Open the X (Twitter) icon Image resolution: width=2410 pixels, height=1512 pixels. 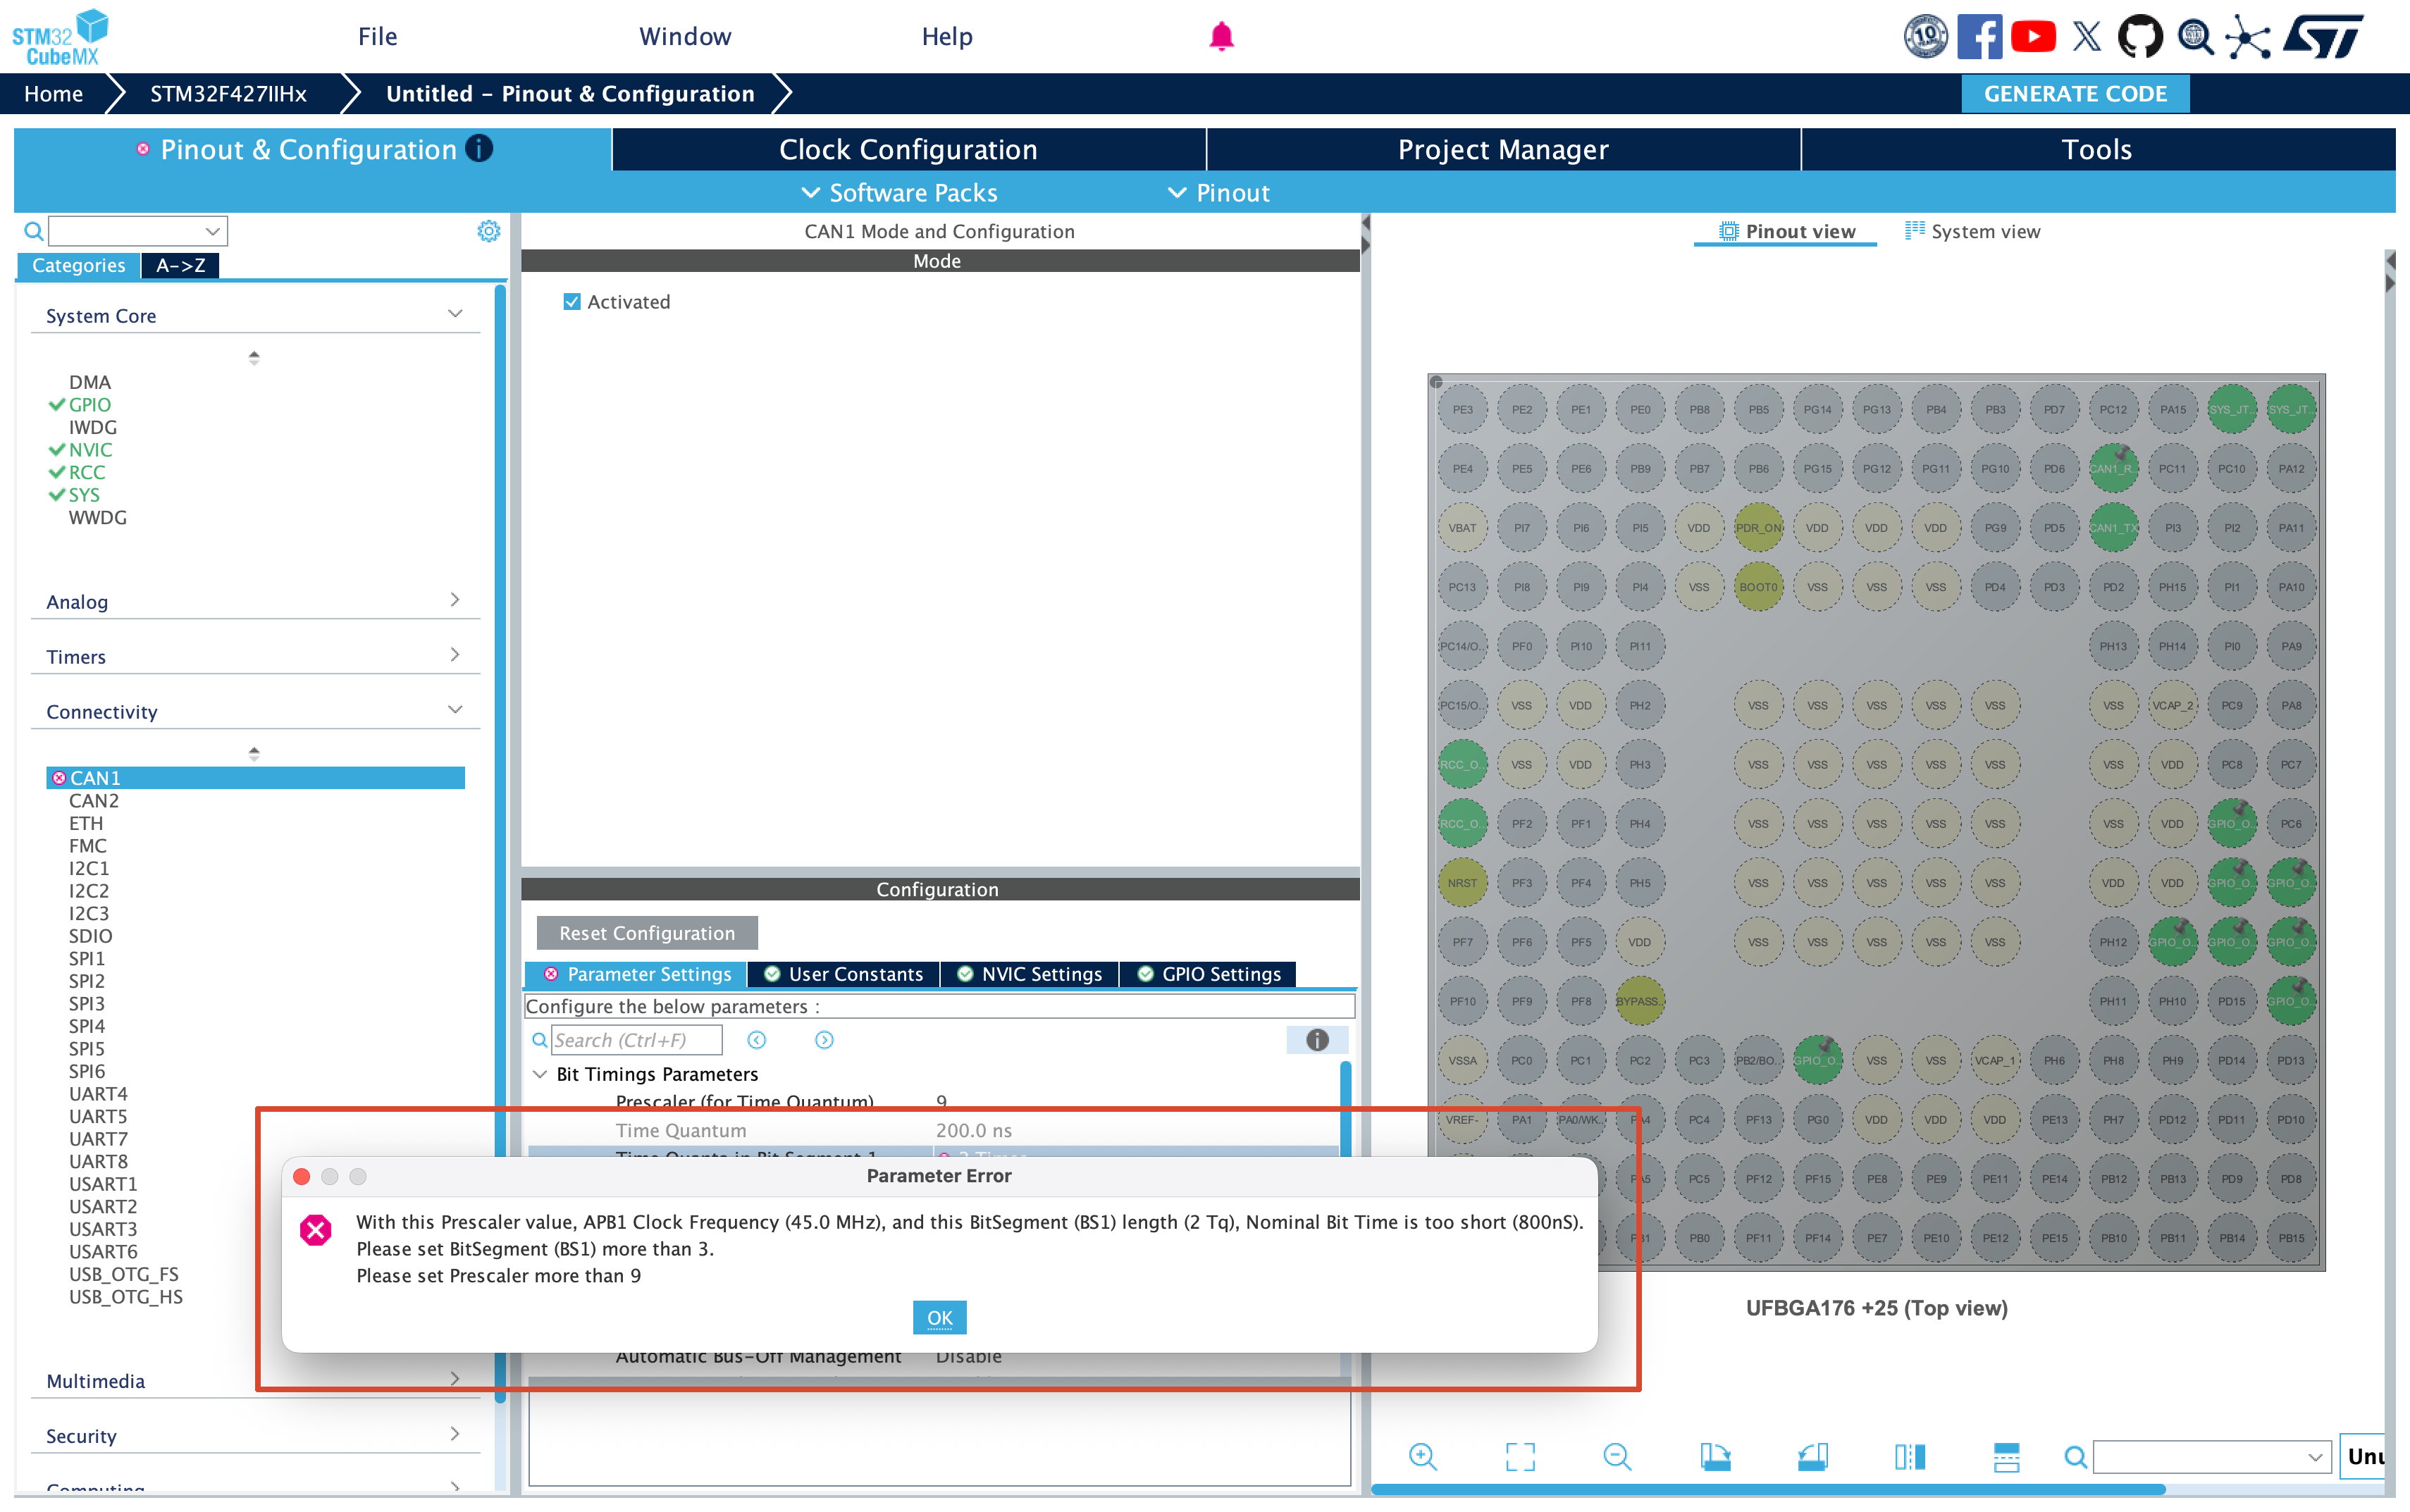click(2087, 37)
